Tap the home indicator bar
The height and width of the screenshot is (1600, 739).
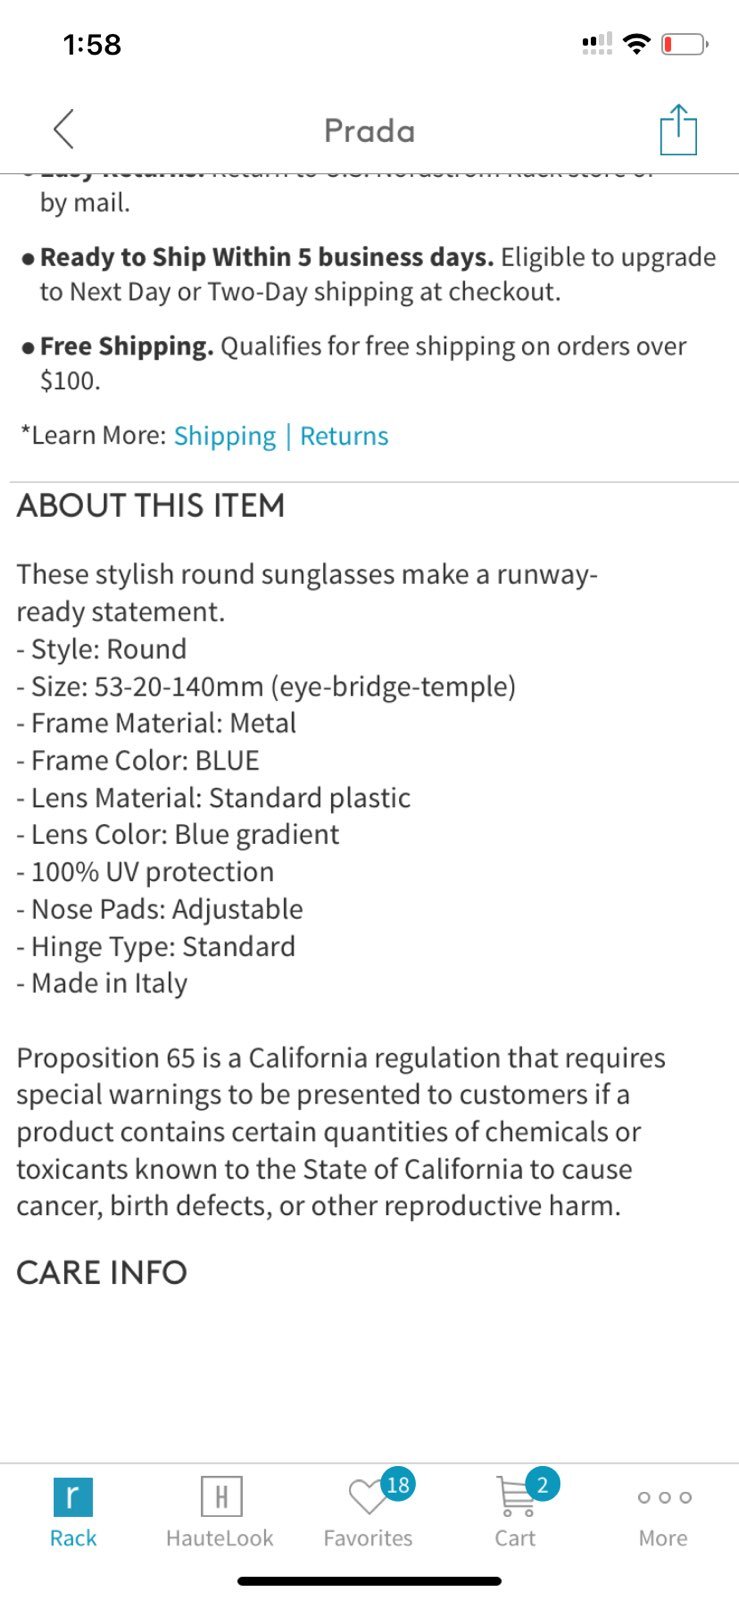tap(369, 1581)
